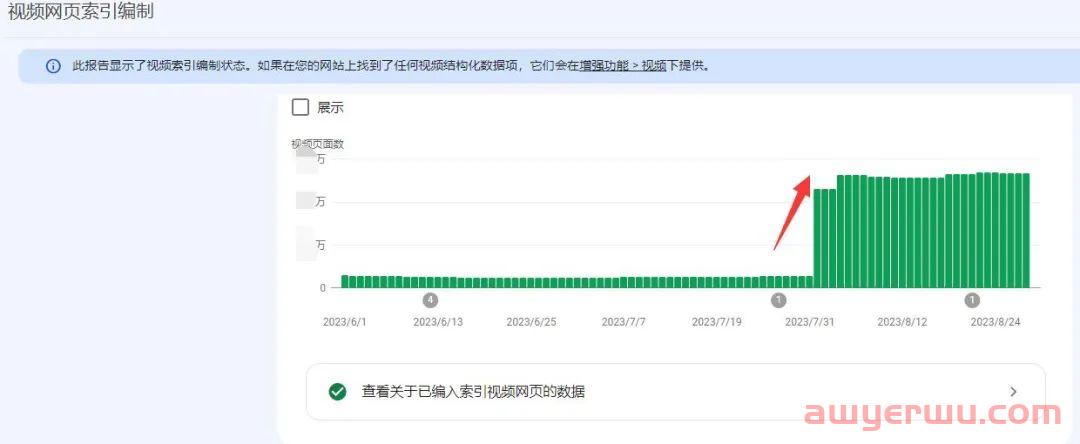Click the marker labeled 1 near 2023/8/24
The image size is (1080, 444).
972,300
